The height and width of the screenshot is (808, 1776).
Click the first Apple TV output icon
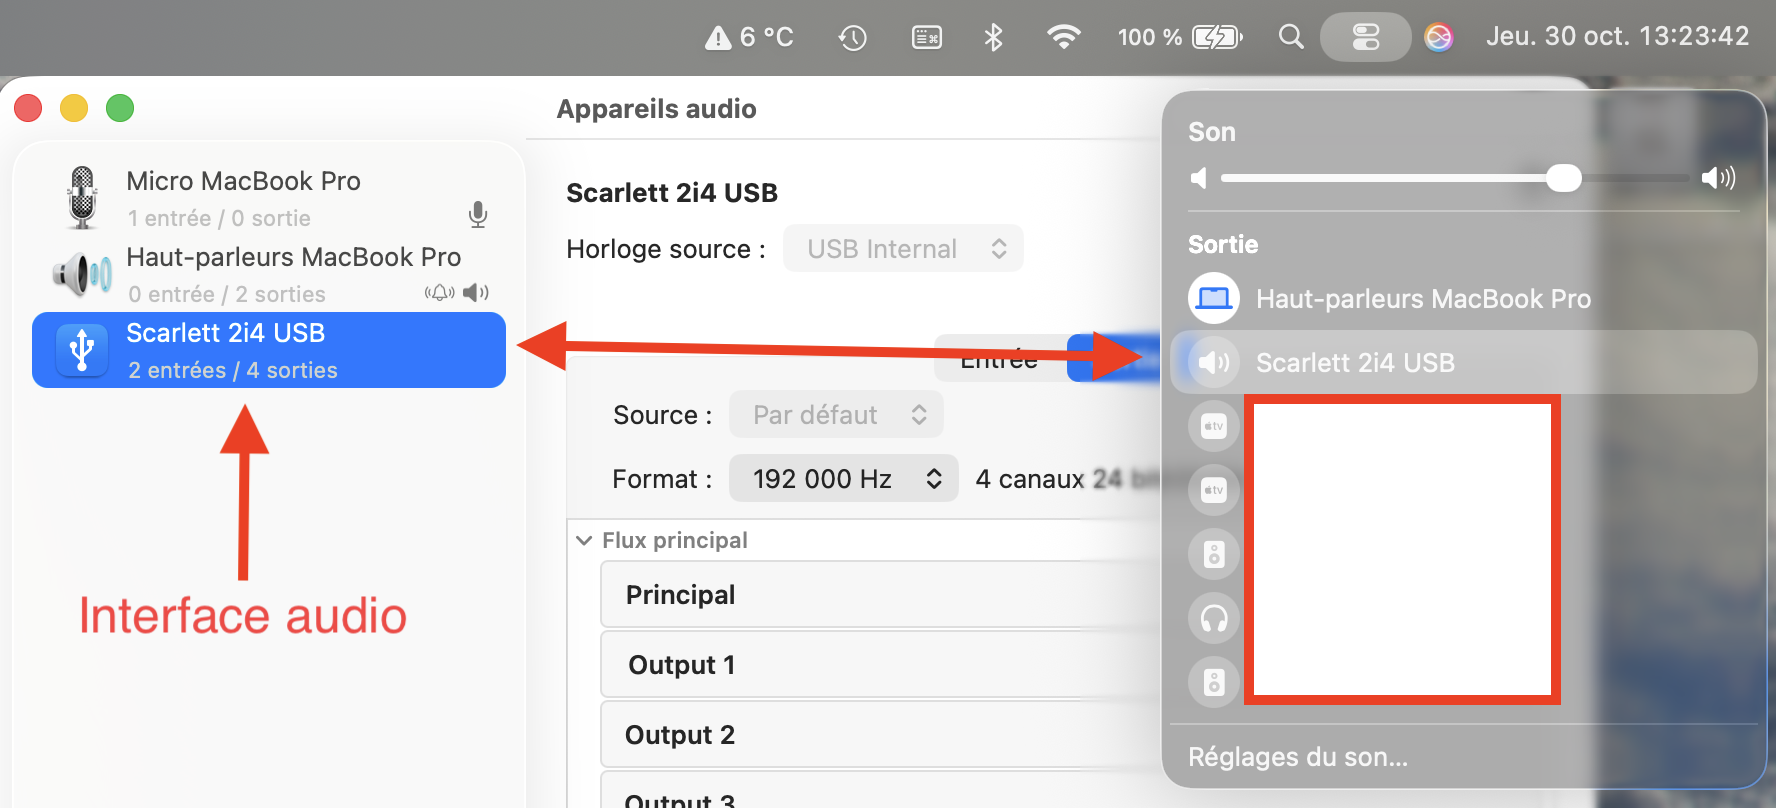pyautogui.click(x=1214, y=427)
